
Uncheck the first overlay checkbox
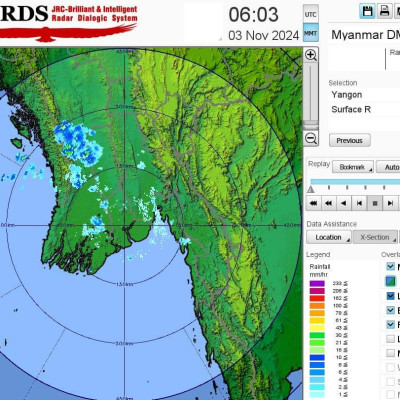coord(390,266)
